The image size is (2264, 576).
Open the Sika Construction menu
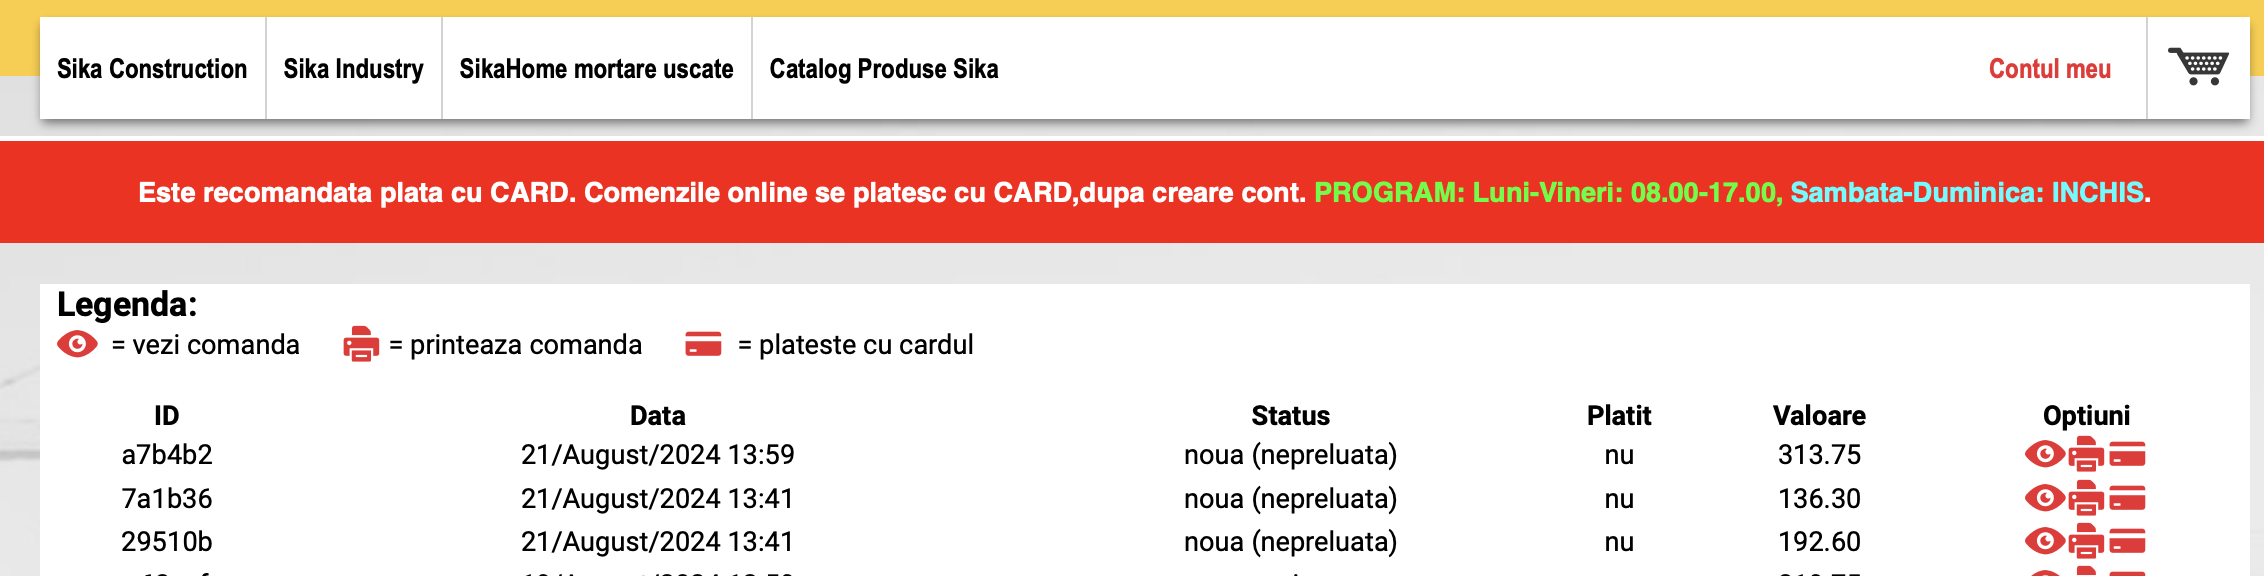point(152,69)
